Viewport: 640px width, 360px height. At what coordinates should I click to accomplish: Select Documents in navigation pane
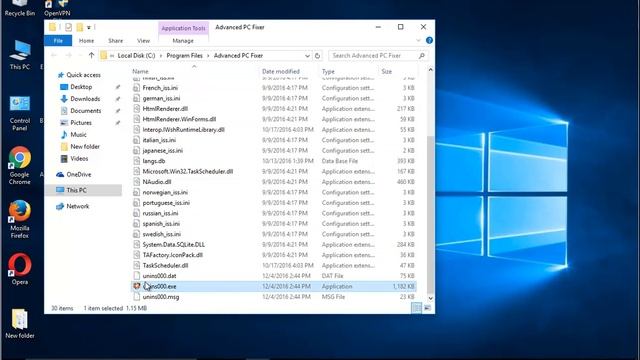[85, 111]
